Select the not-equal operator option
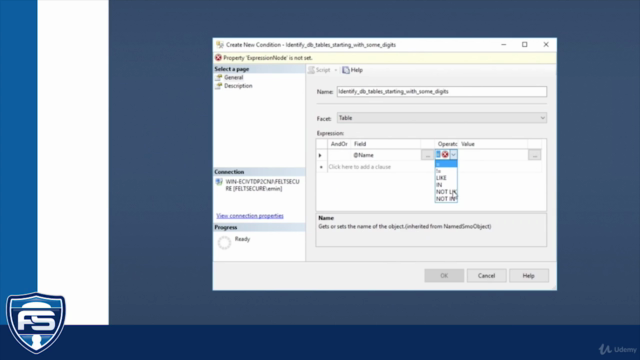This screenshot has width=640, height=360. click(x=446, y=171)
